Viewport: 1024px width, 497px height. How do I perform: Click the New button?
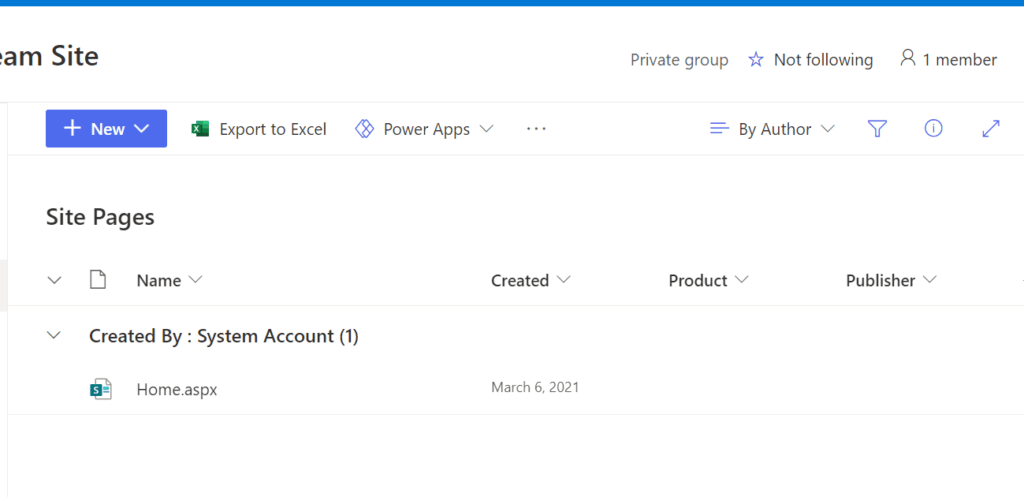point(106,129)
